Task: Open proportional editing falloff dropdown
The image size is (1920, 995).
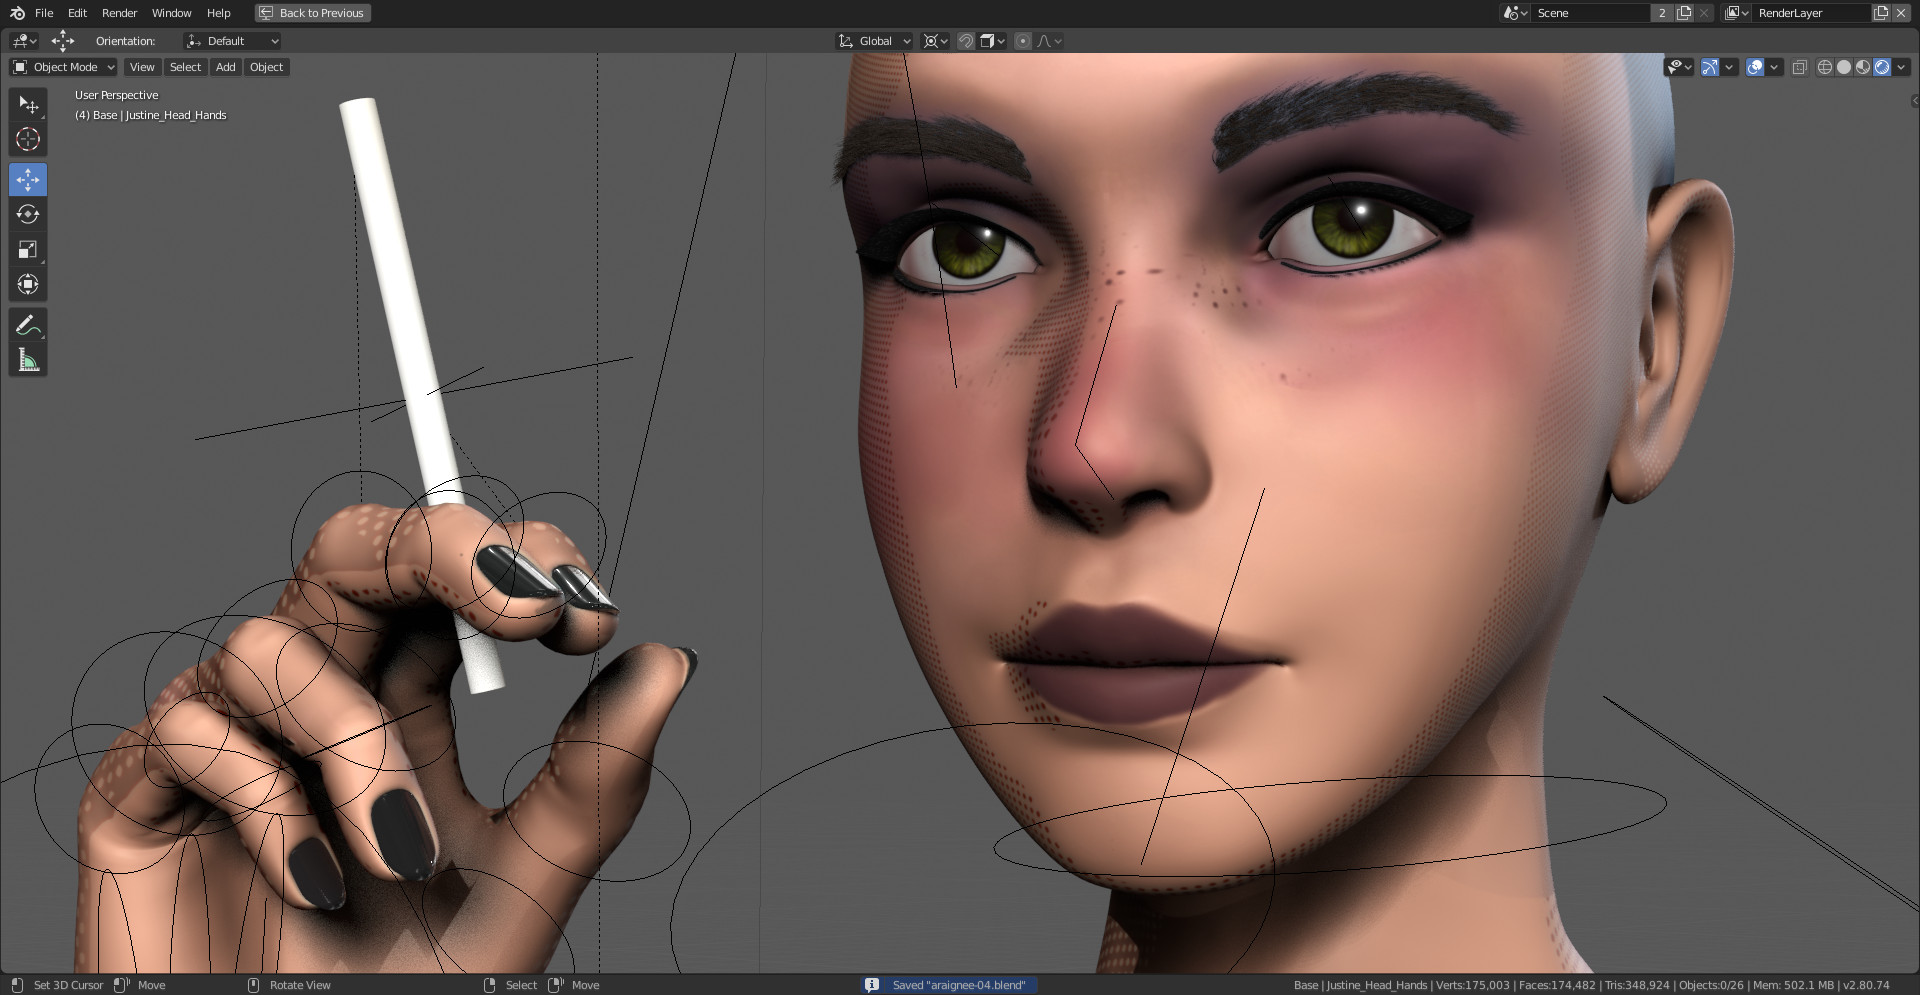Action: [x=1050, y=41]
